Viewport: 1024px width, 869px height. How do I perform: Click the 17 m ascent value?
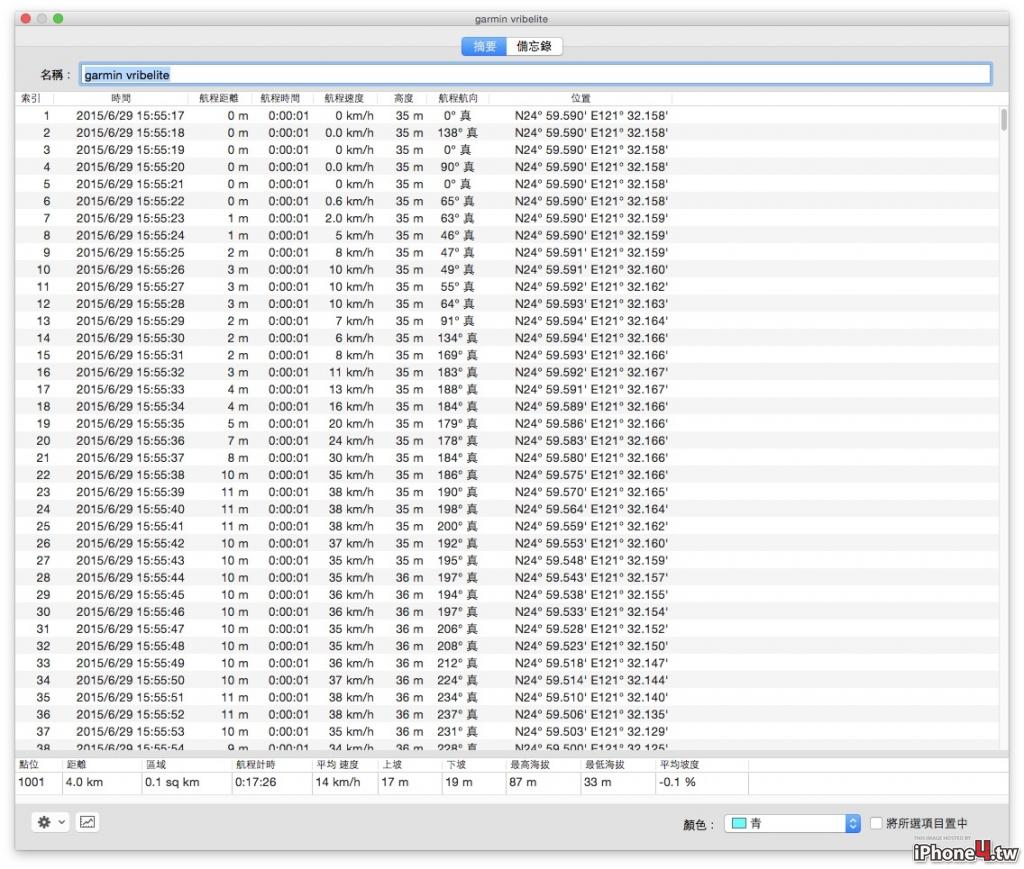point(395,782)
